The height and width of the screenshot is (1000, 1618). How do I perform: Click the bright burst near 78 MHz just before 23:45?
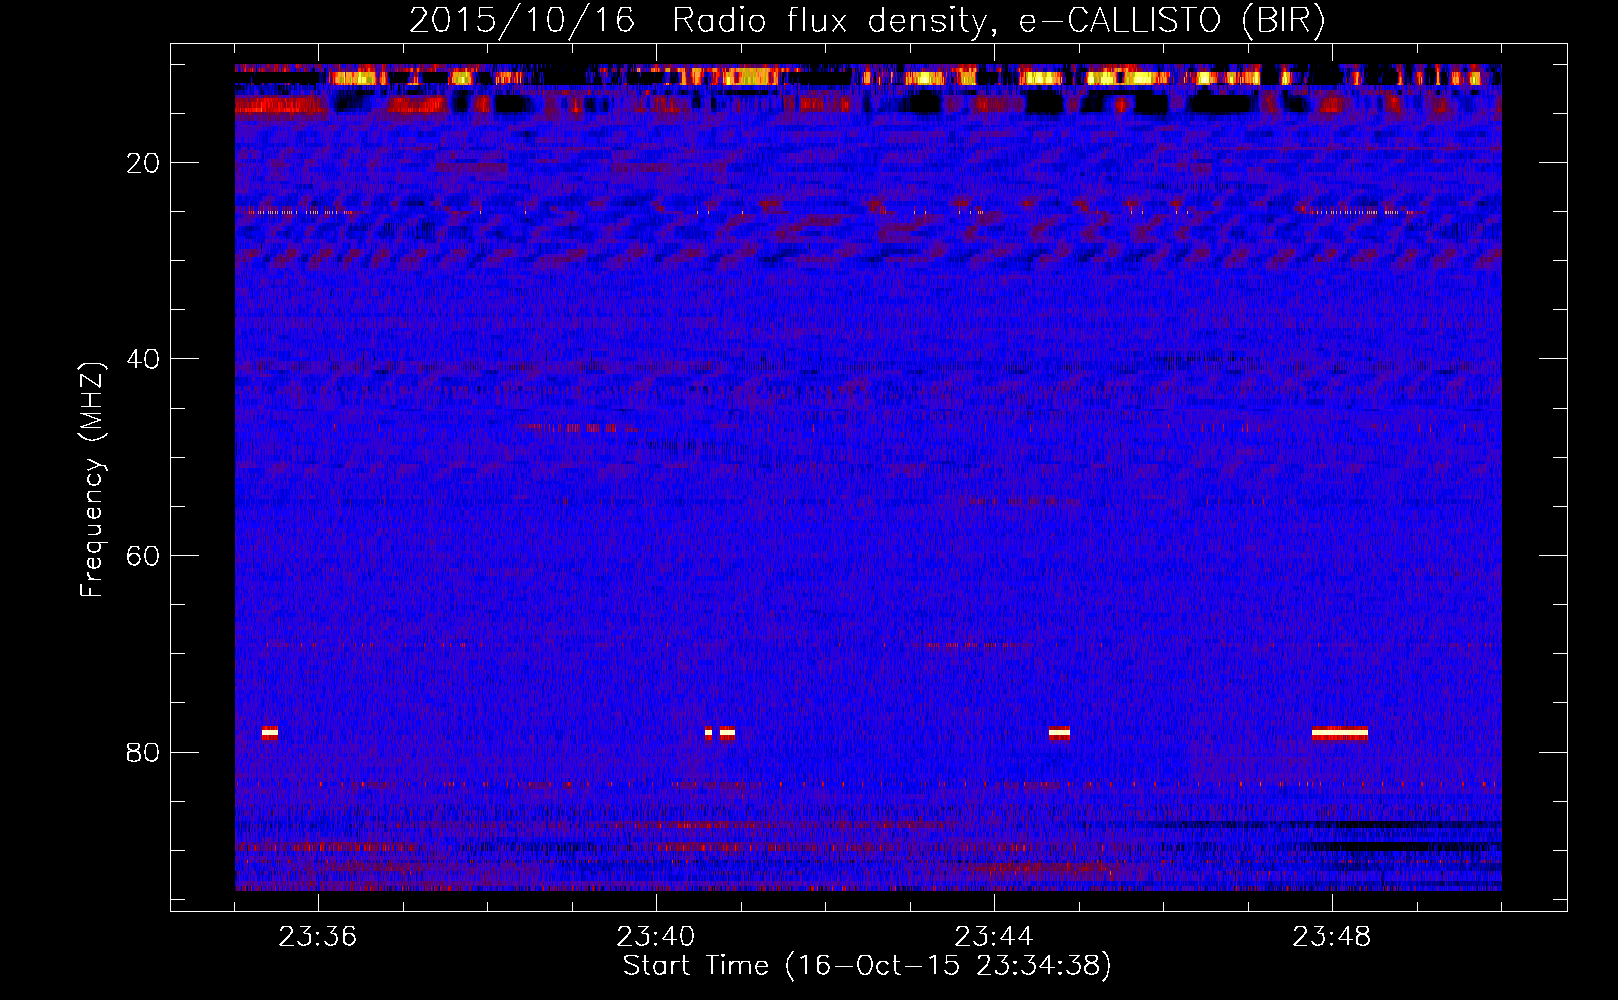pos(1059,733)
